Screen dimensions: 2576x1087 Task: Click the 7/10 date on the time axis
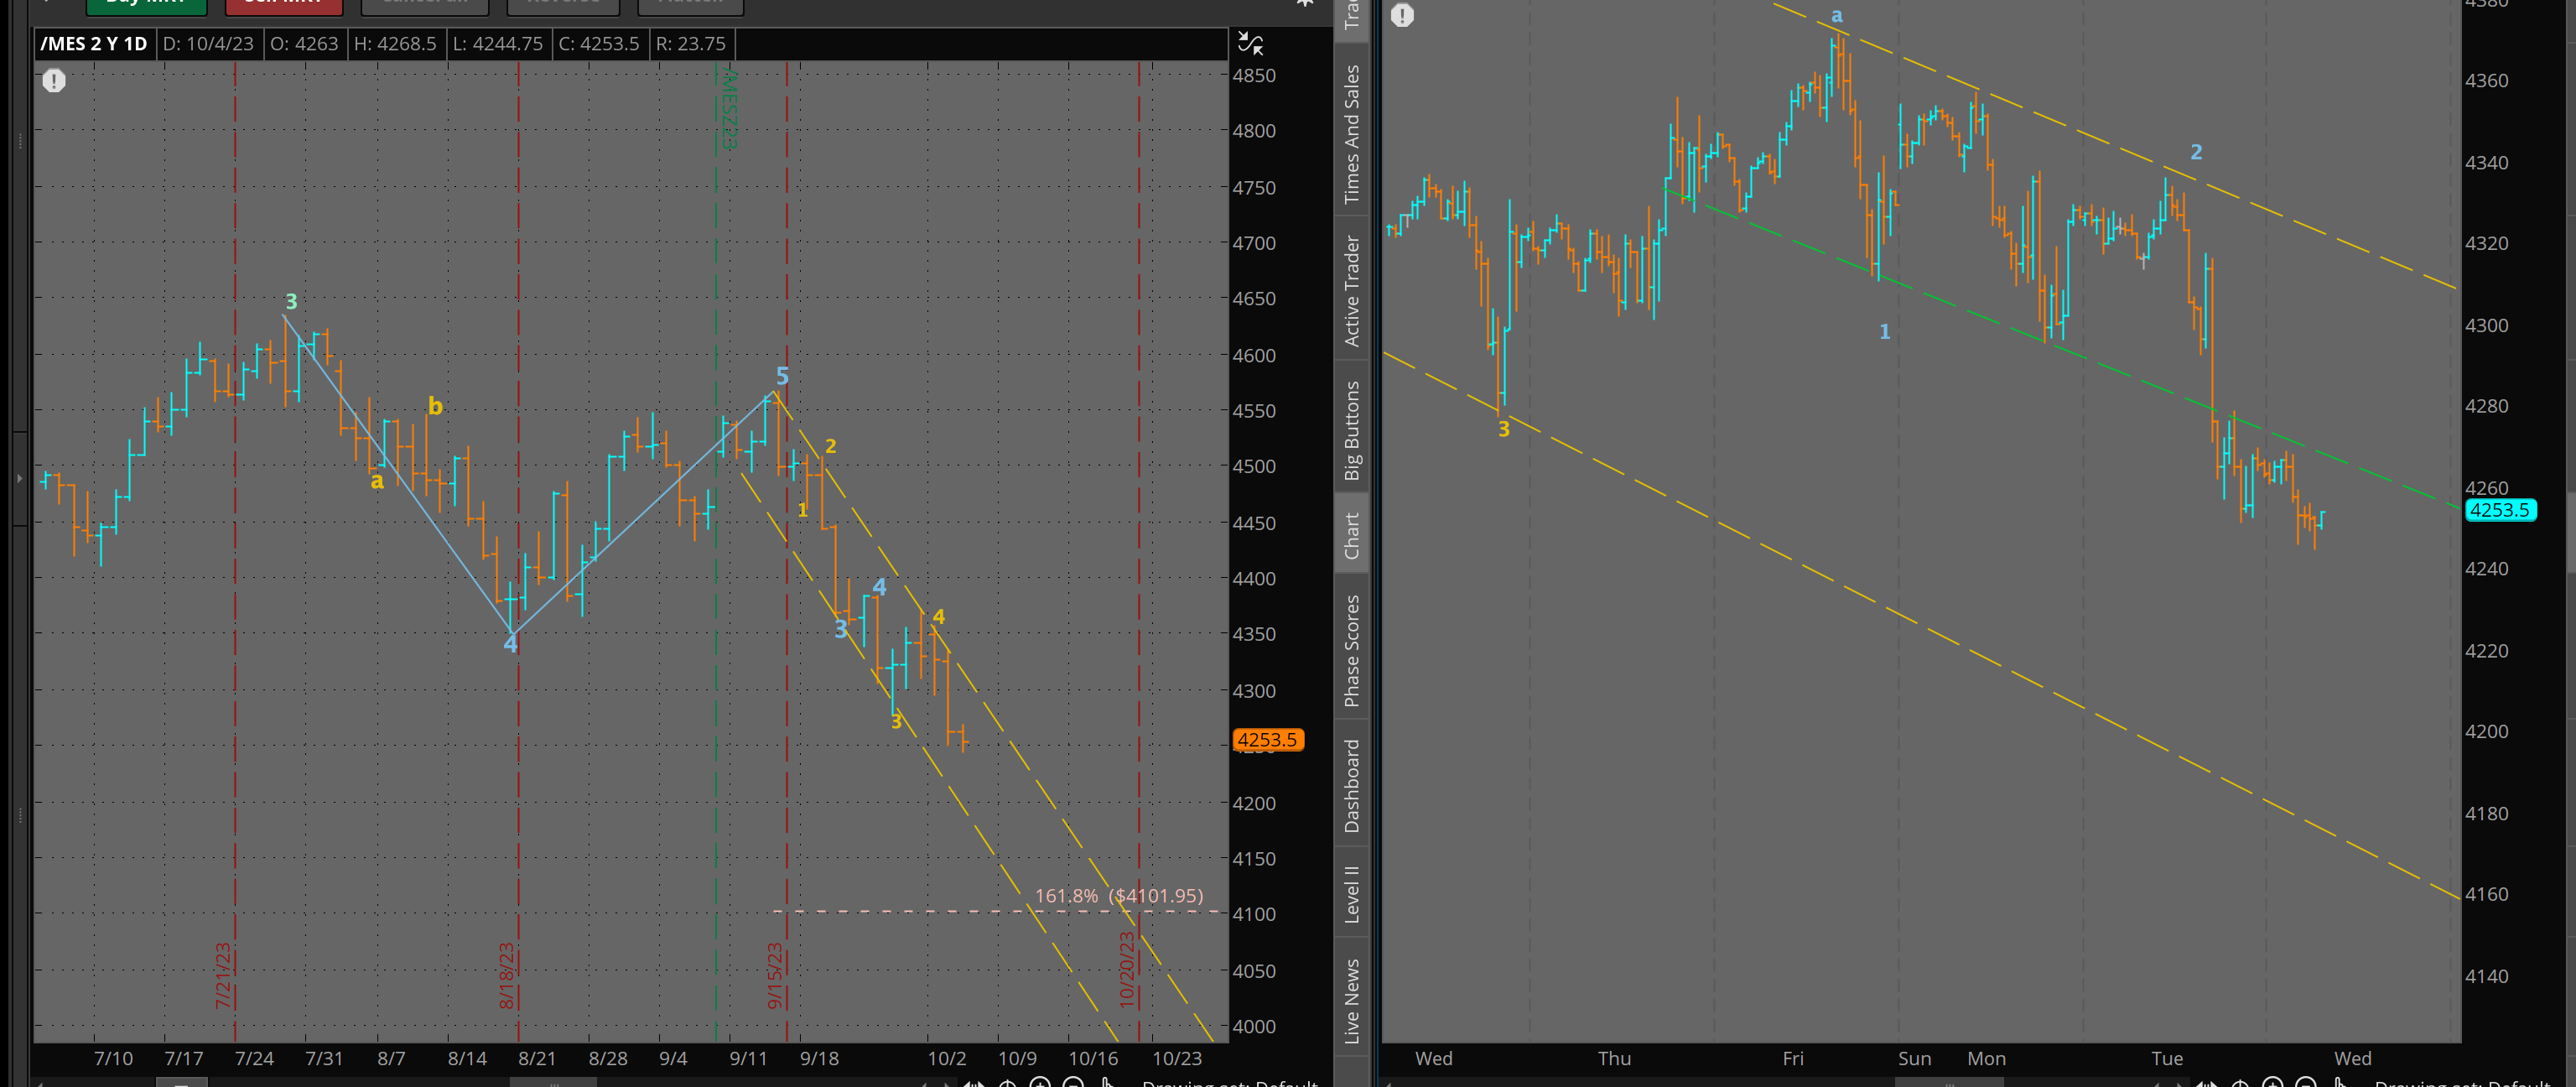tap(113, 1058)
